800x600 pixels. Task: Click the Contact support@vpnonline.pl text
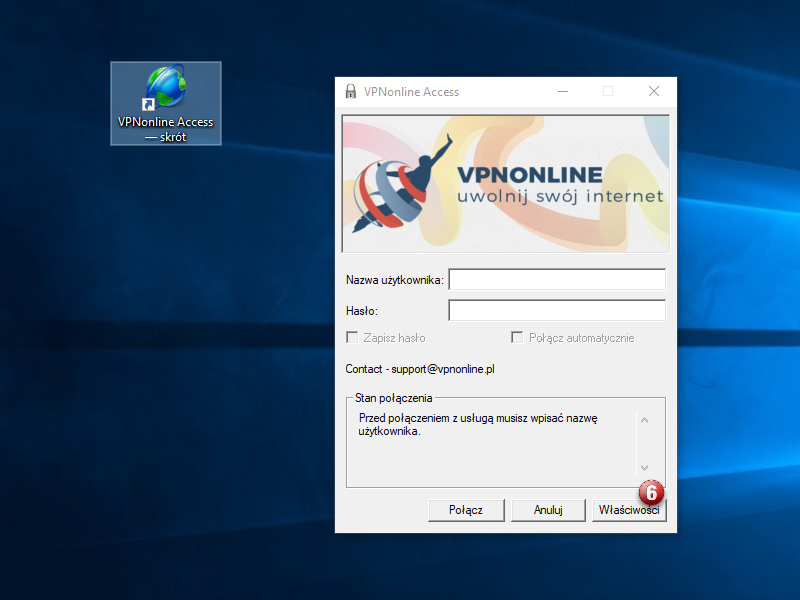[x=420, y=369]
